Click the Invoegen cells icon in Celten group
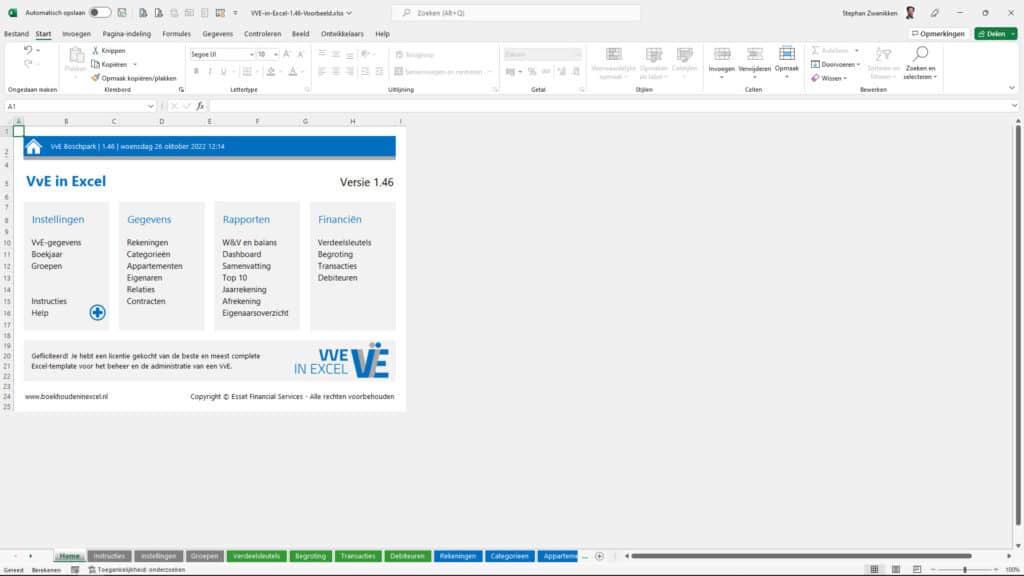Screen dimensions: 1024x576 tap(721, 52)
